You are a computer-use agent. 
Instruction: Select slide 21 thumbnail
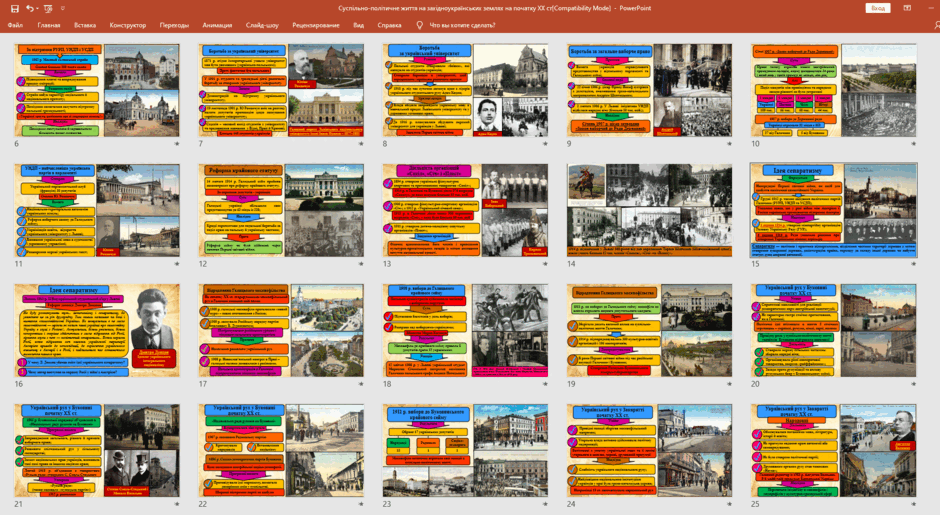(x=97, y=450)
